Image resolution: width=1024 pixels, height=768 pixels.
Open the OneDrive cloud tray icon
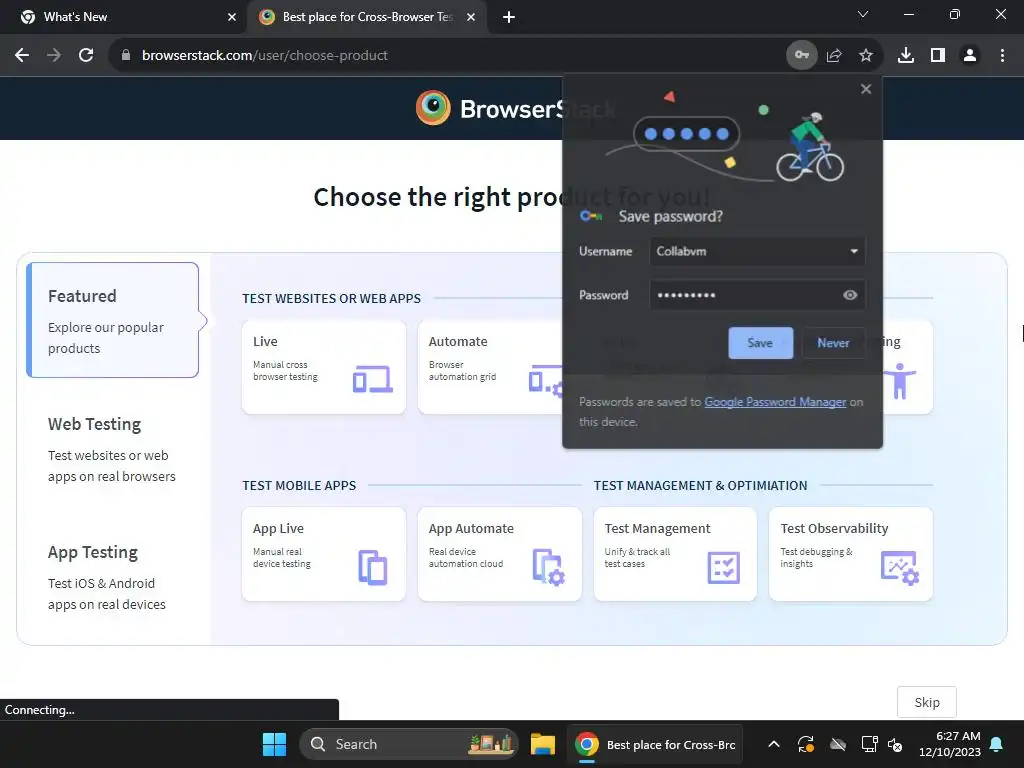838,744
